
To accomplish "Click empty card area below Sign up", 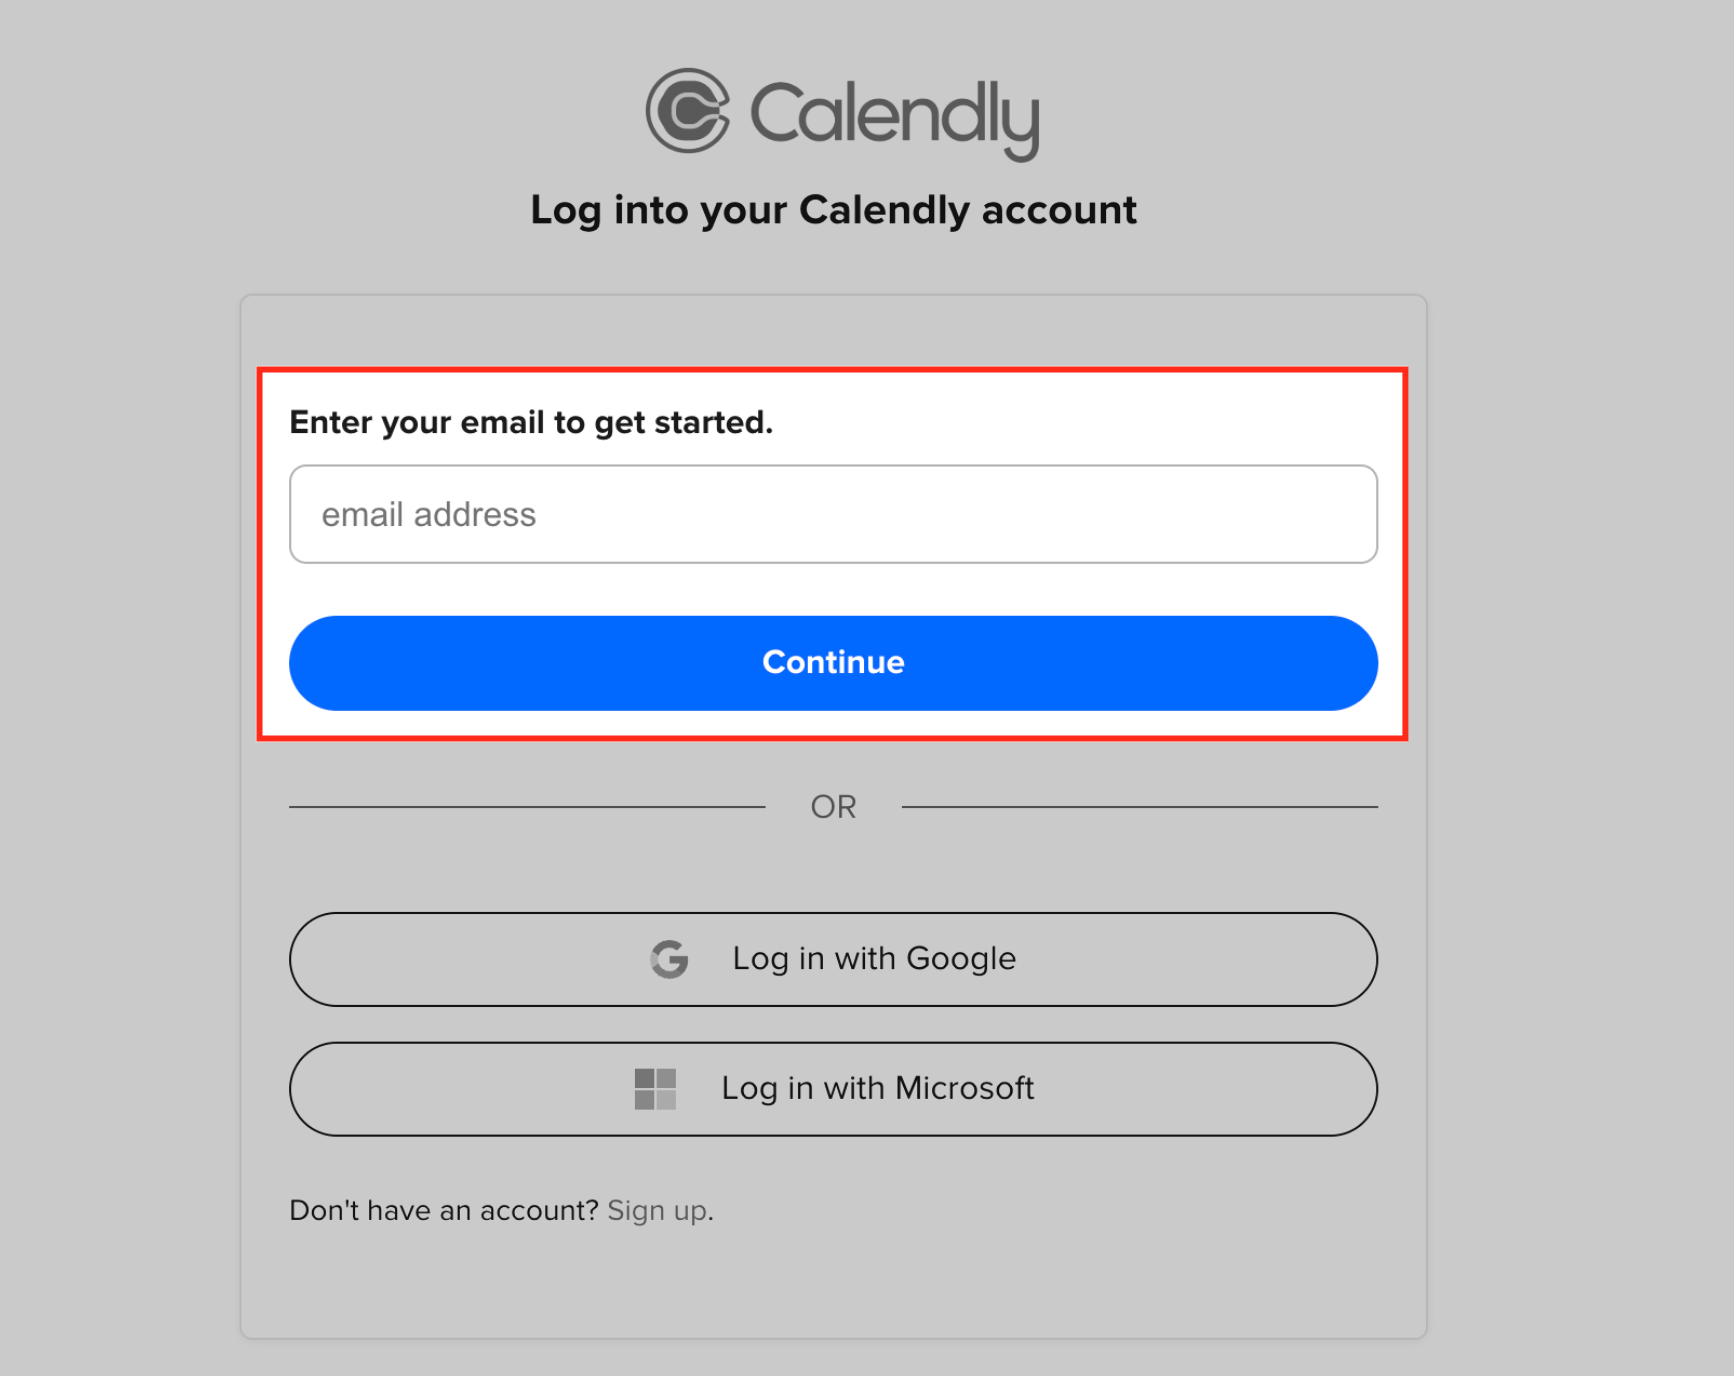I will (x=833, y=1285).
